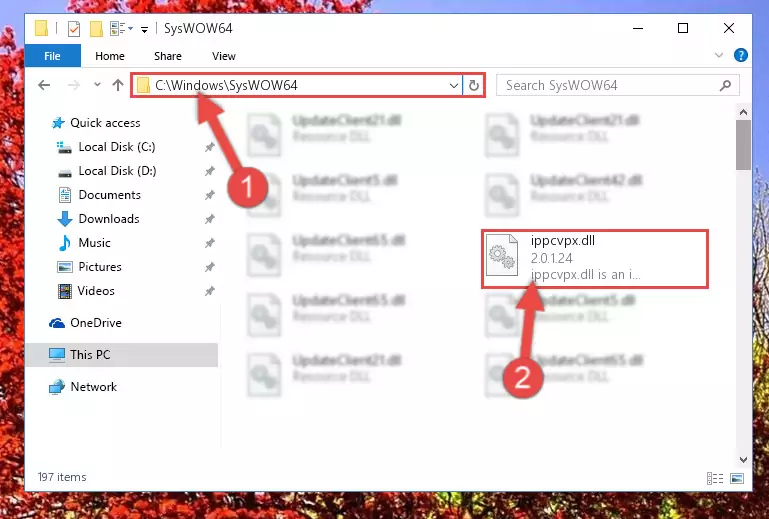Go forward with the right arrow
Screen dimensions: 769x519
point(74,85)
